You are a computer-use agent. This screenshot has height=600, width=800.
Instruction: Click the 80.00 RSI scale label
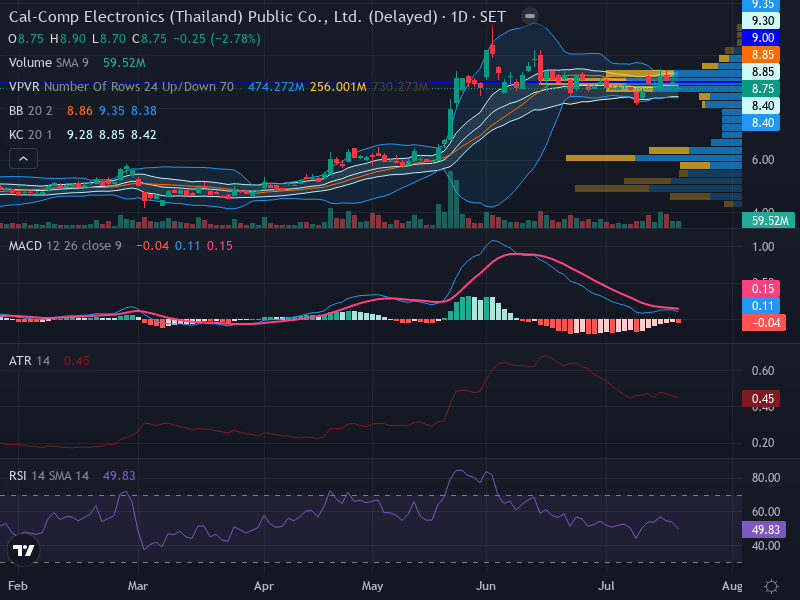coord(766,478)
